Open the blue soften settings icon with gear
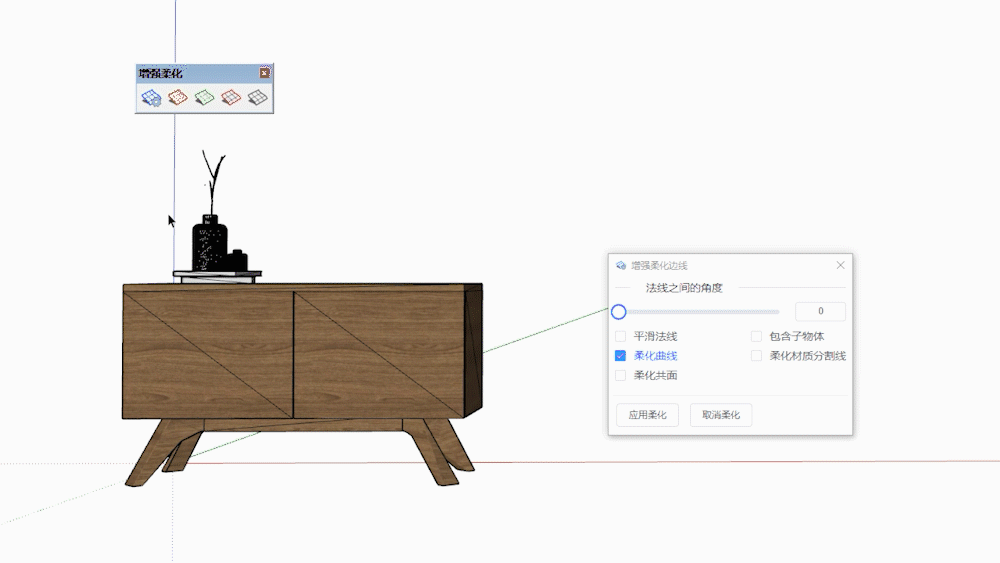Screen dimensions: 1000x563 (151, 97)
